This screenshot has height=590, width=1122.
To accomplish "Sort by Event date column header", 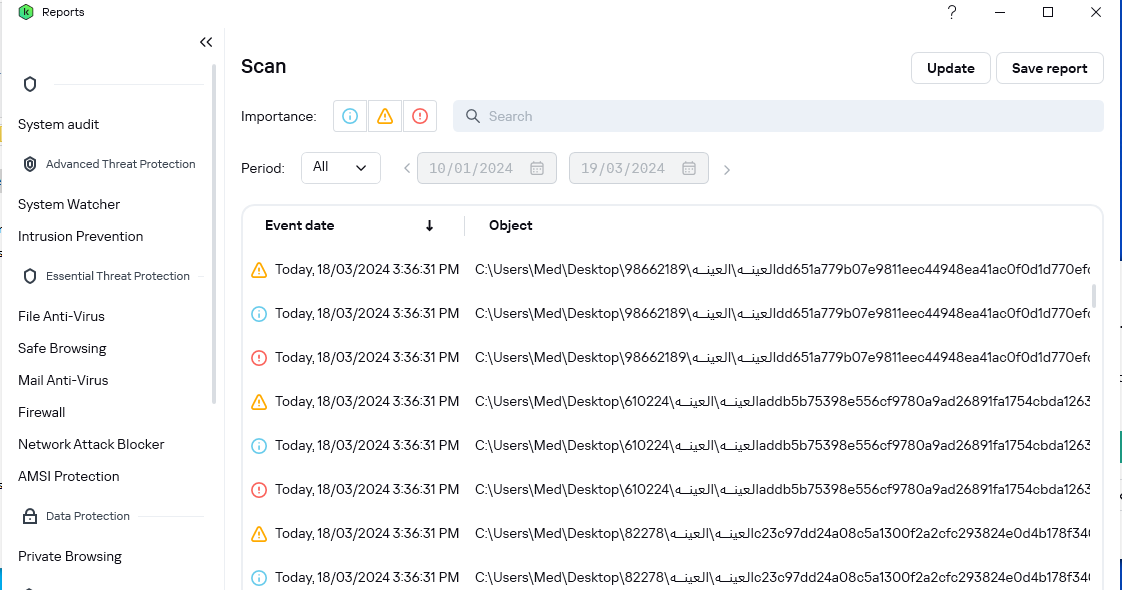I will (x=299, y=225).
